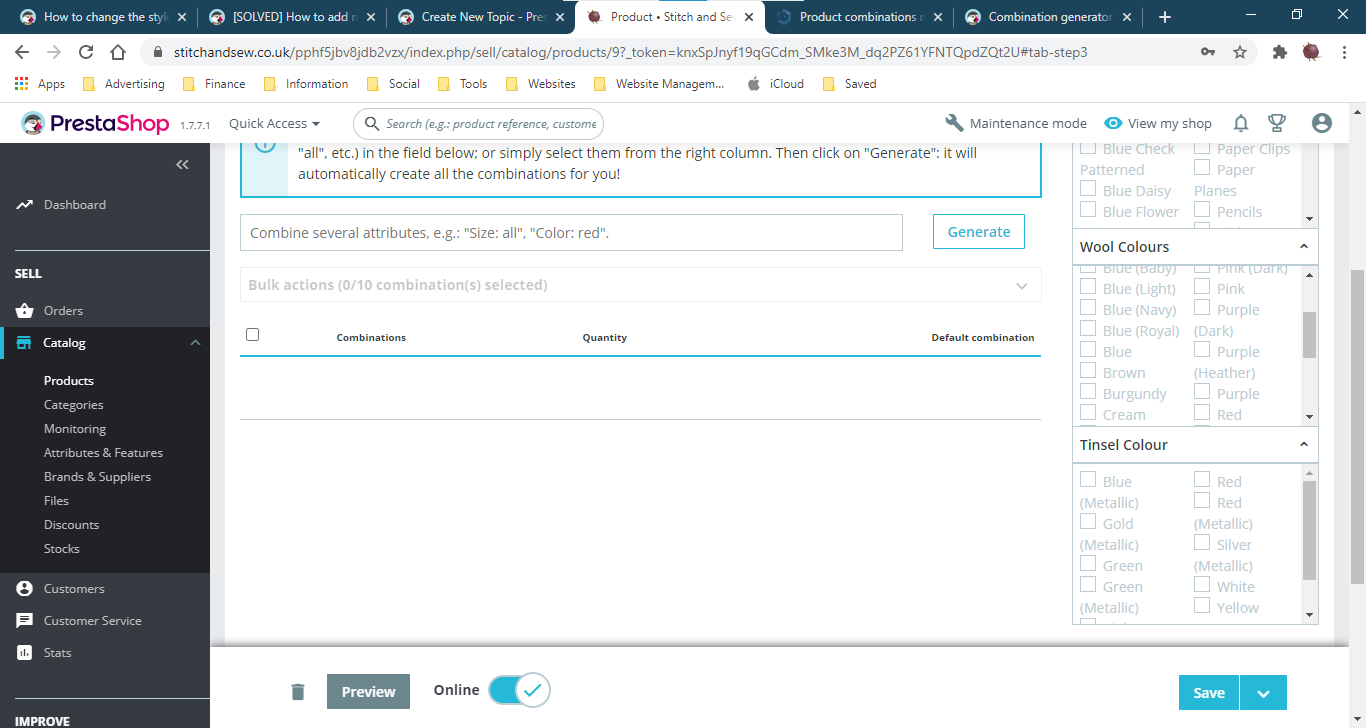Screen dimensions: 1366x728
Task: Open Discounts in the Catalog menu
Action: pos(71,525)
